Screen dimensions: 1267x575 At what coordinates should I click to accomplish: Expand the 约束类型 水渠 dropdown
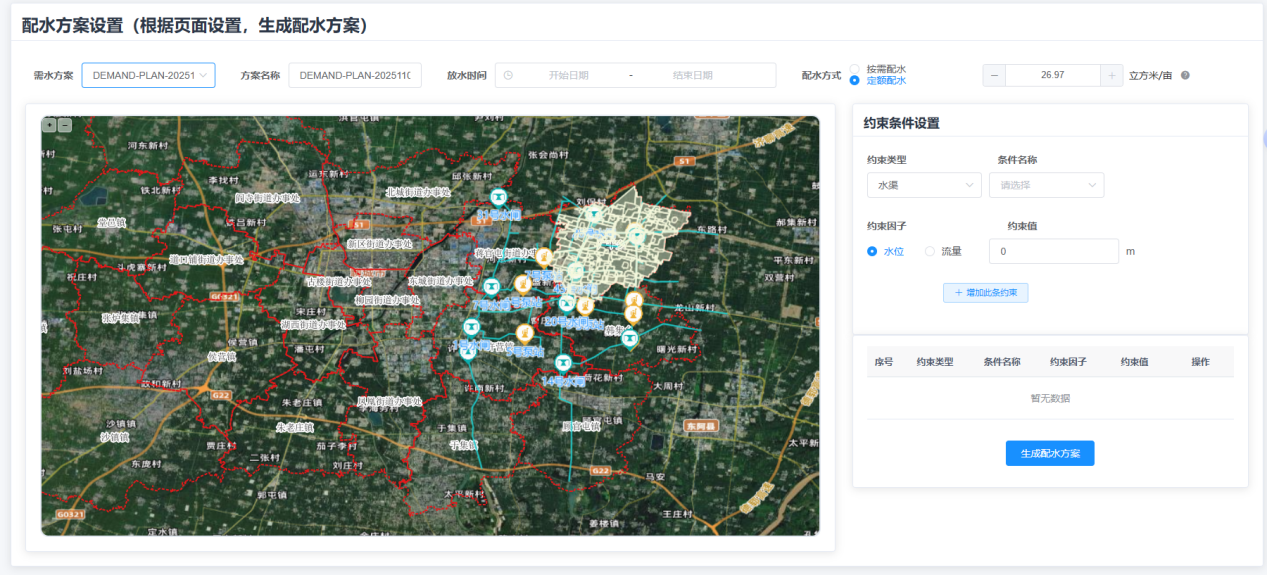click(x=924, y=185)
